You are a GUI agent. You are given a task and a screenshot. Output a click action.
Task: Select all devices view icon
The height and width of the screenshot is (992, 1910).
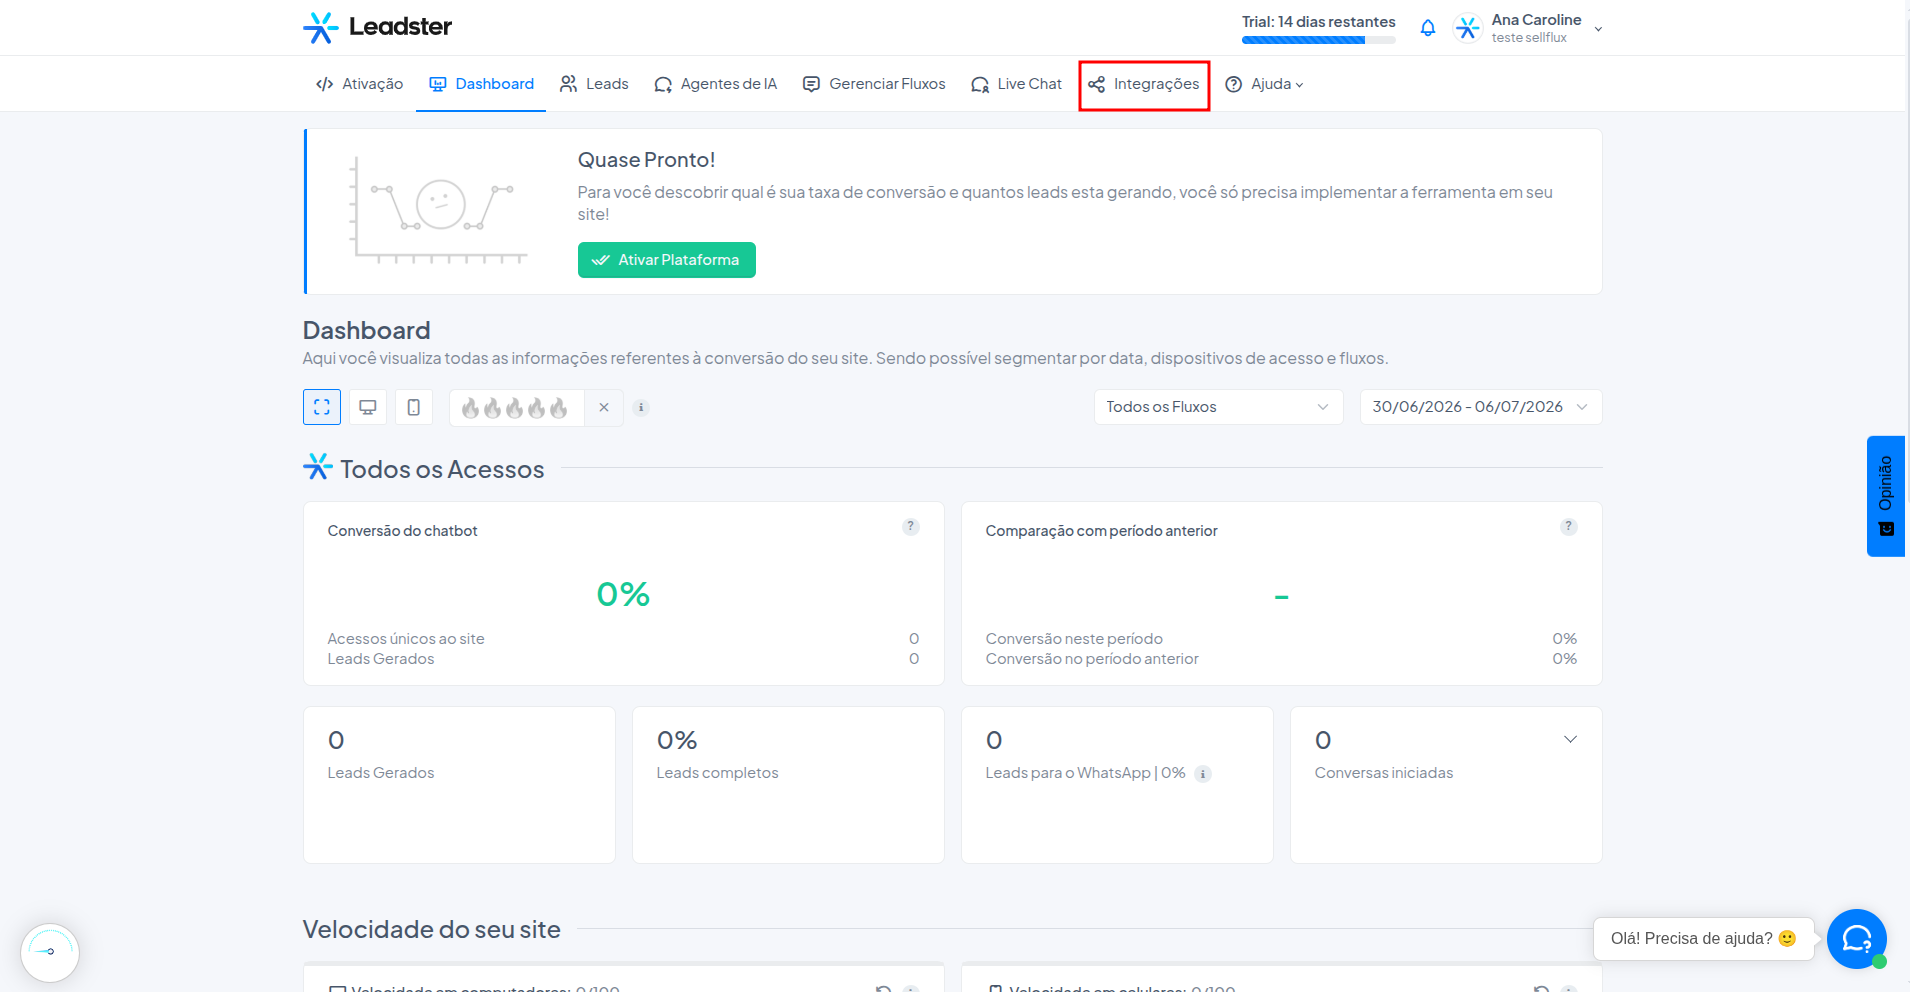pyautogui.click(x=322, y=407)
